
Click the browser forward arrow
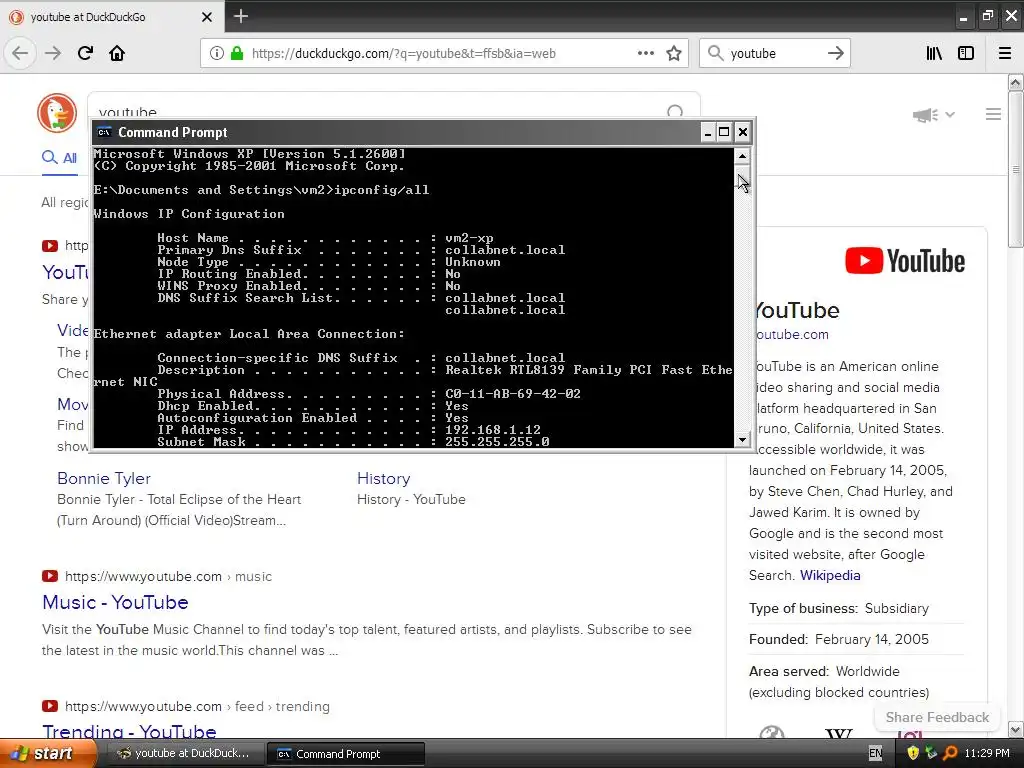(x=53, y=53)
